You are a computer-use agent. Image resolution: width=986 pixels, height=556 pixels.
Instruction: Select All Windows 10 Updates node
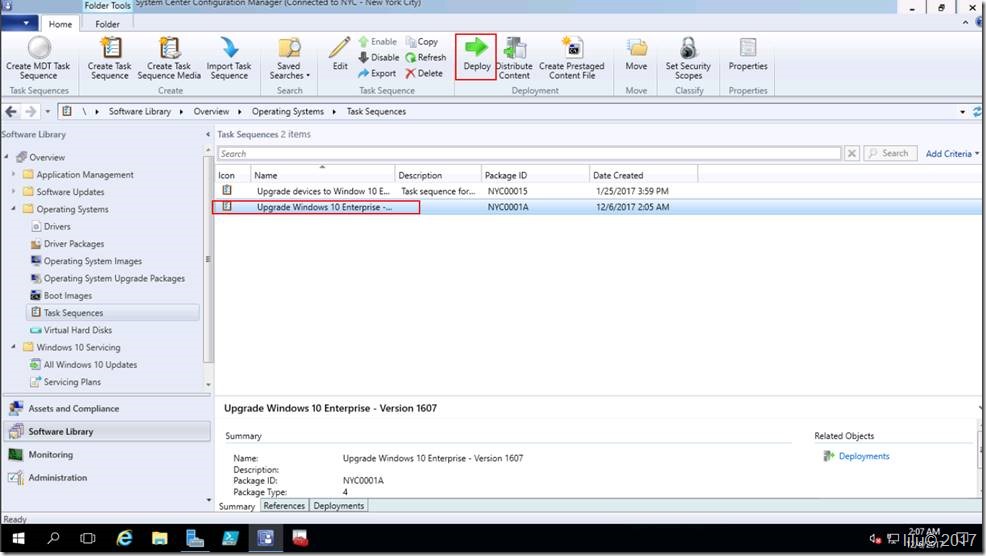click(x=90, y=365)
